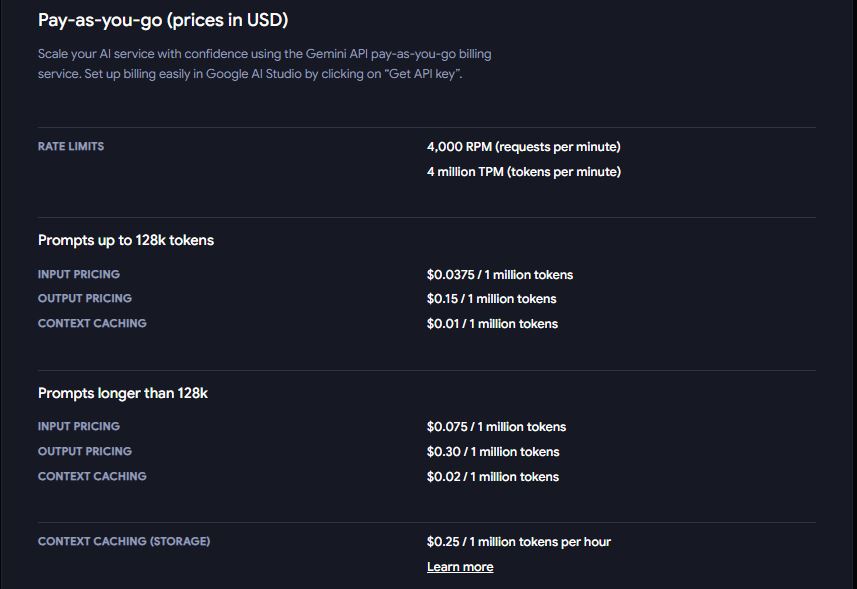
Task: Click the $0.01 context caching price
Action: click(x=492, y=324)
